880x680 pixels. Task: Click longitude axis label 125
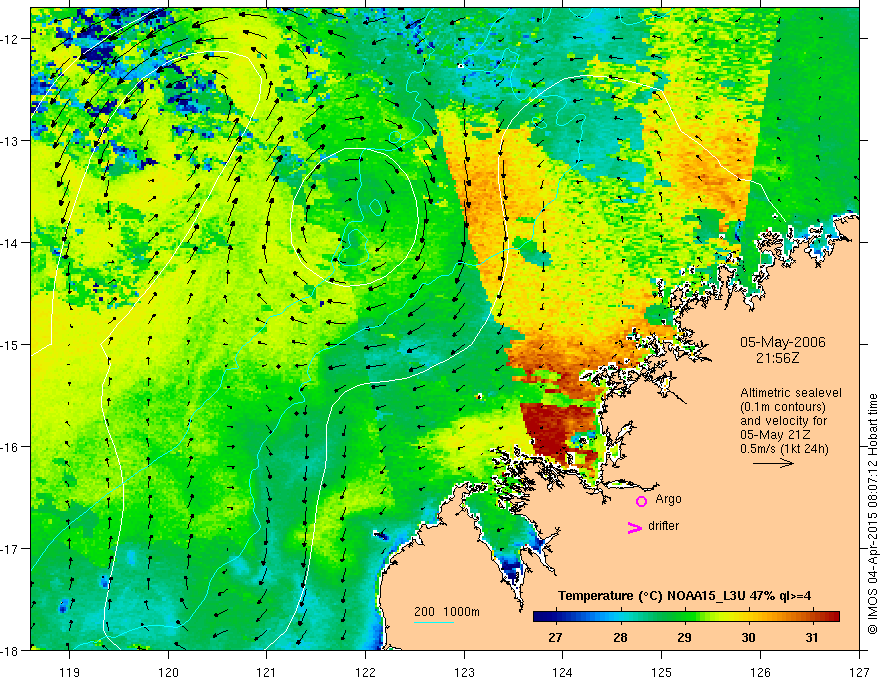[661, 672]
